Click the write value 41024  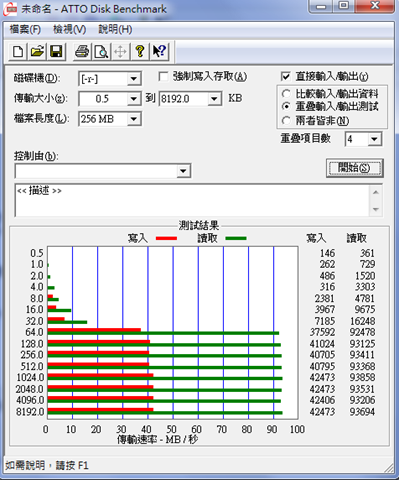tap(322, 344)
